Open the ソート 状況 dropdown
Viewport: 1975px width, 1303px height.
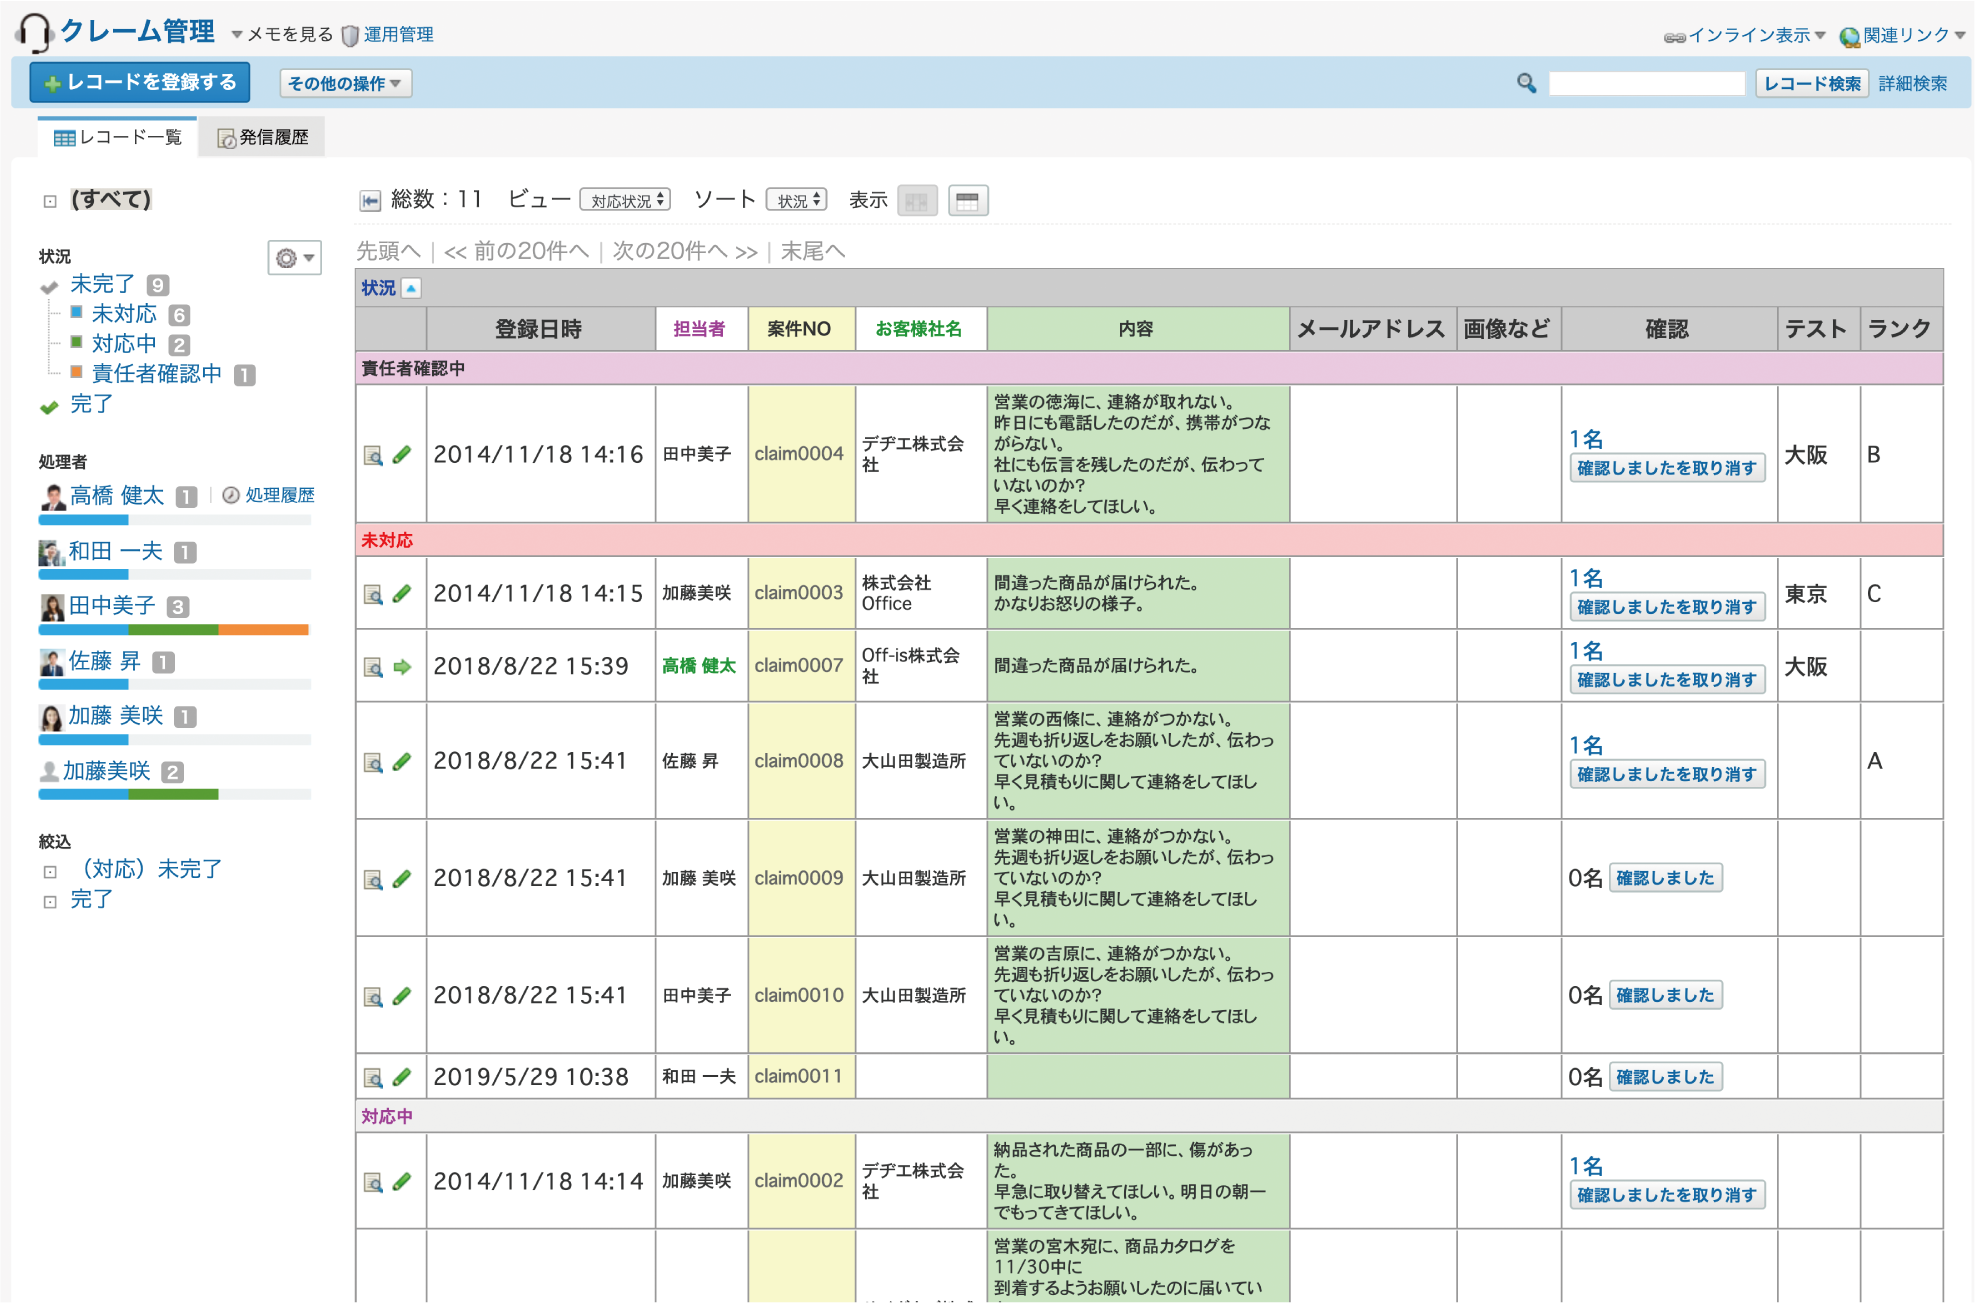(797, 200)
